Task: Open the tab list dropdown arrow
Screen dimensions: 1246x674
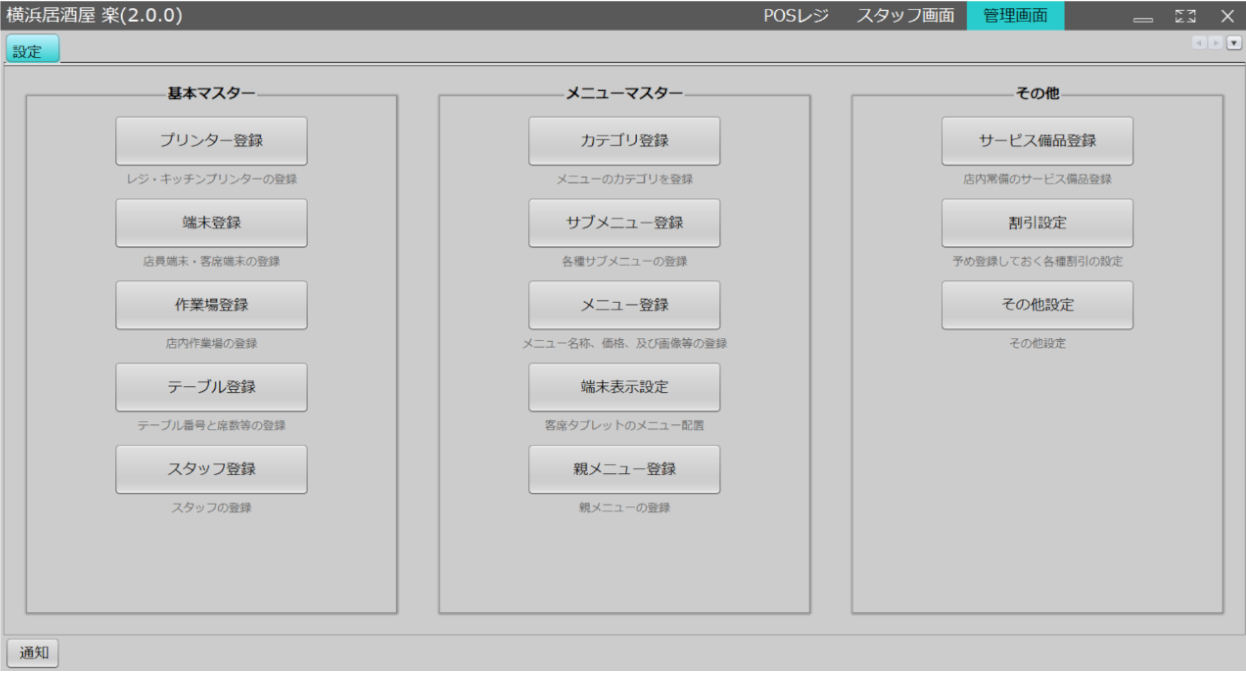Action: tap(1234, 43)
